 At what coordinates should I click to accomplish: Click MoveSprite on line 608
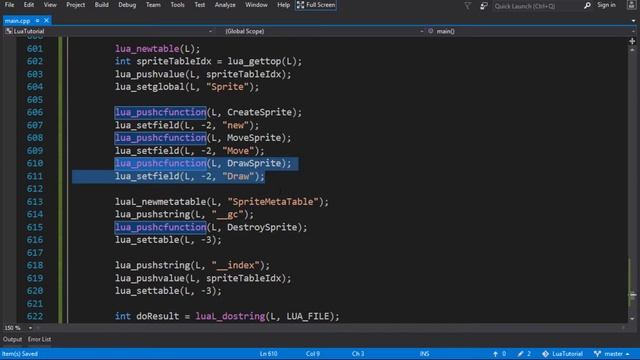[254, 138]
